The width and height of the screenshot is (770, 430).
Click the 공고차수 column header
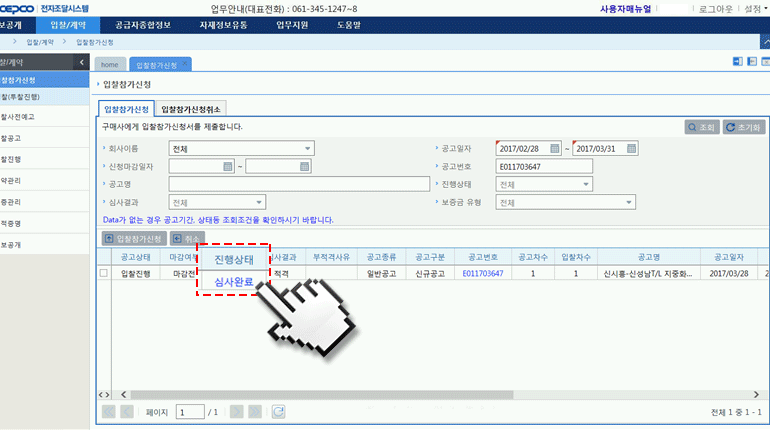click(x=533, y=257)
